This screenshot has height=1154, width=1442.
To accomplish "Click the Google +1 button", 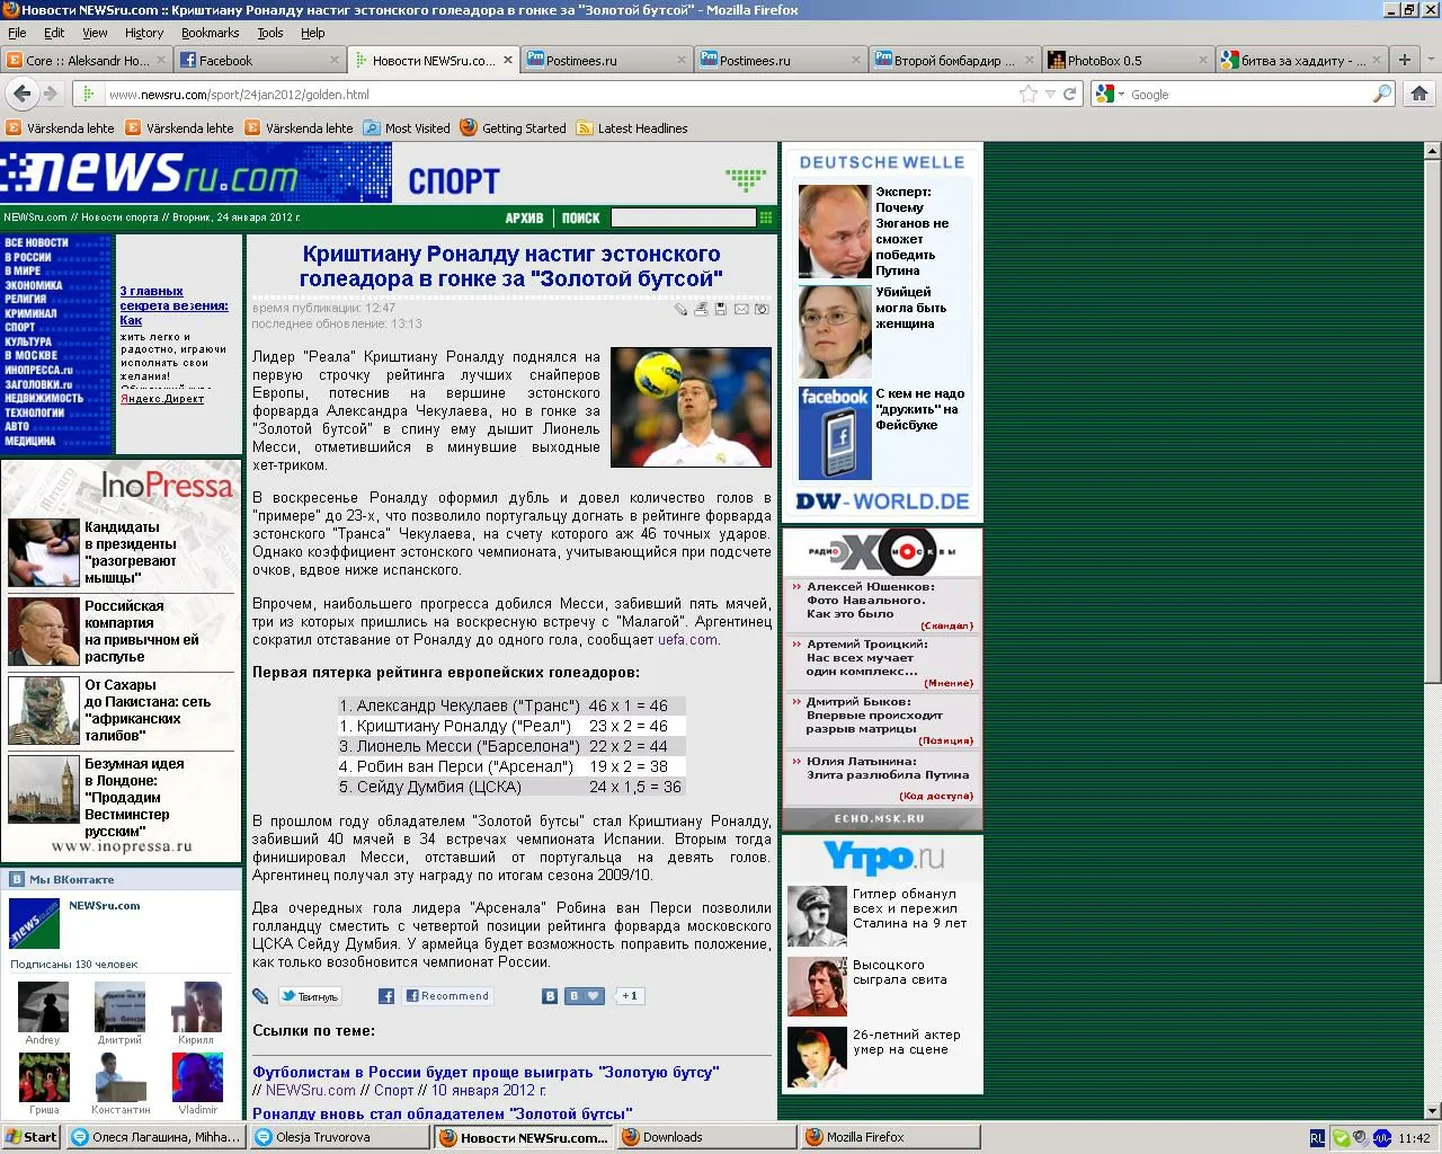I will coord(629,996).
